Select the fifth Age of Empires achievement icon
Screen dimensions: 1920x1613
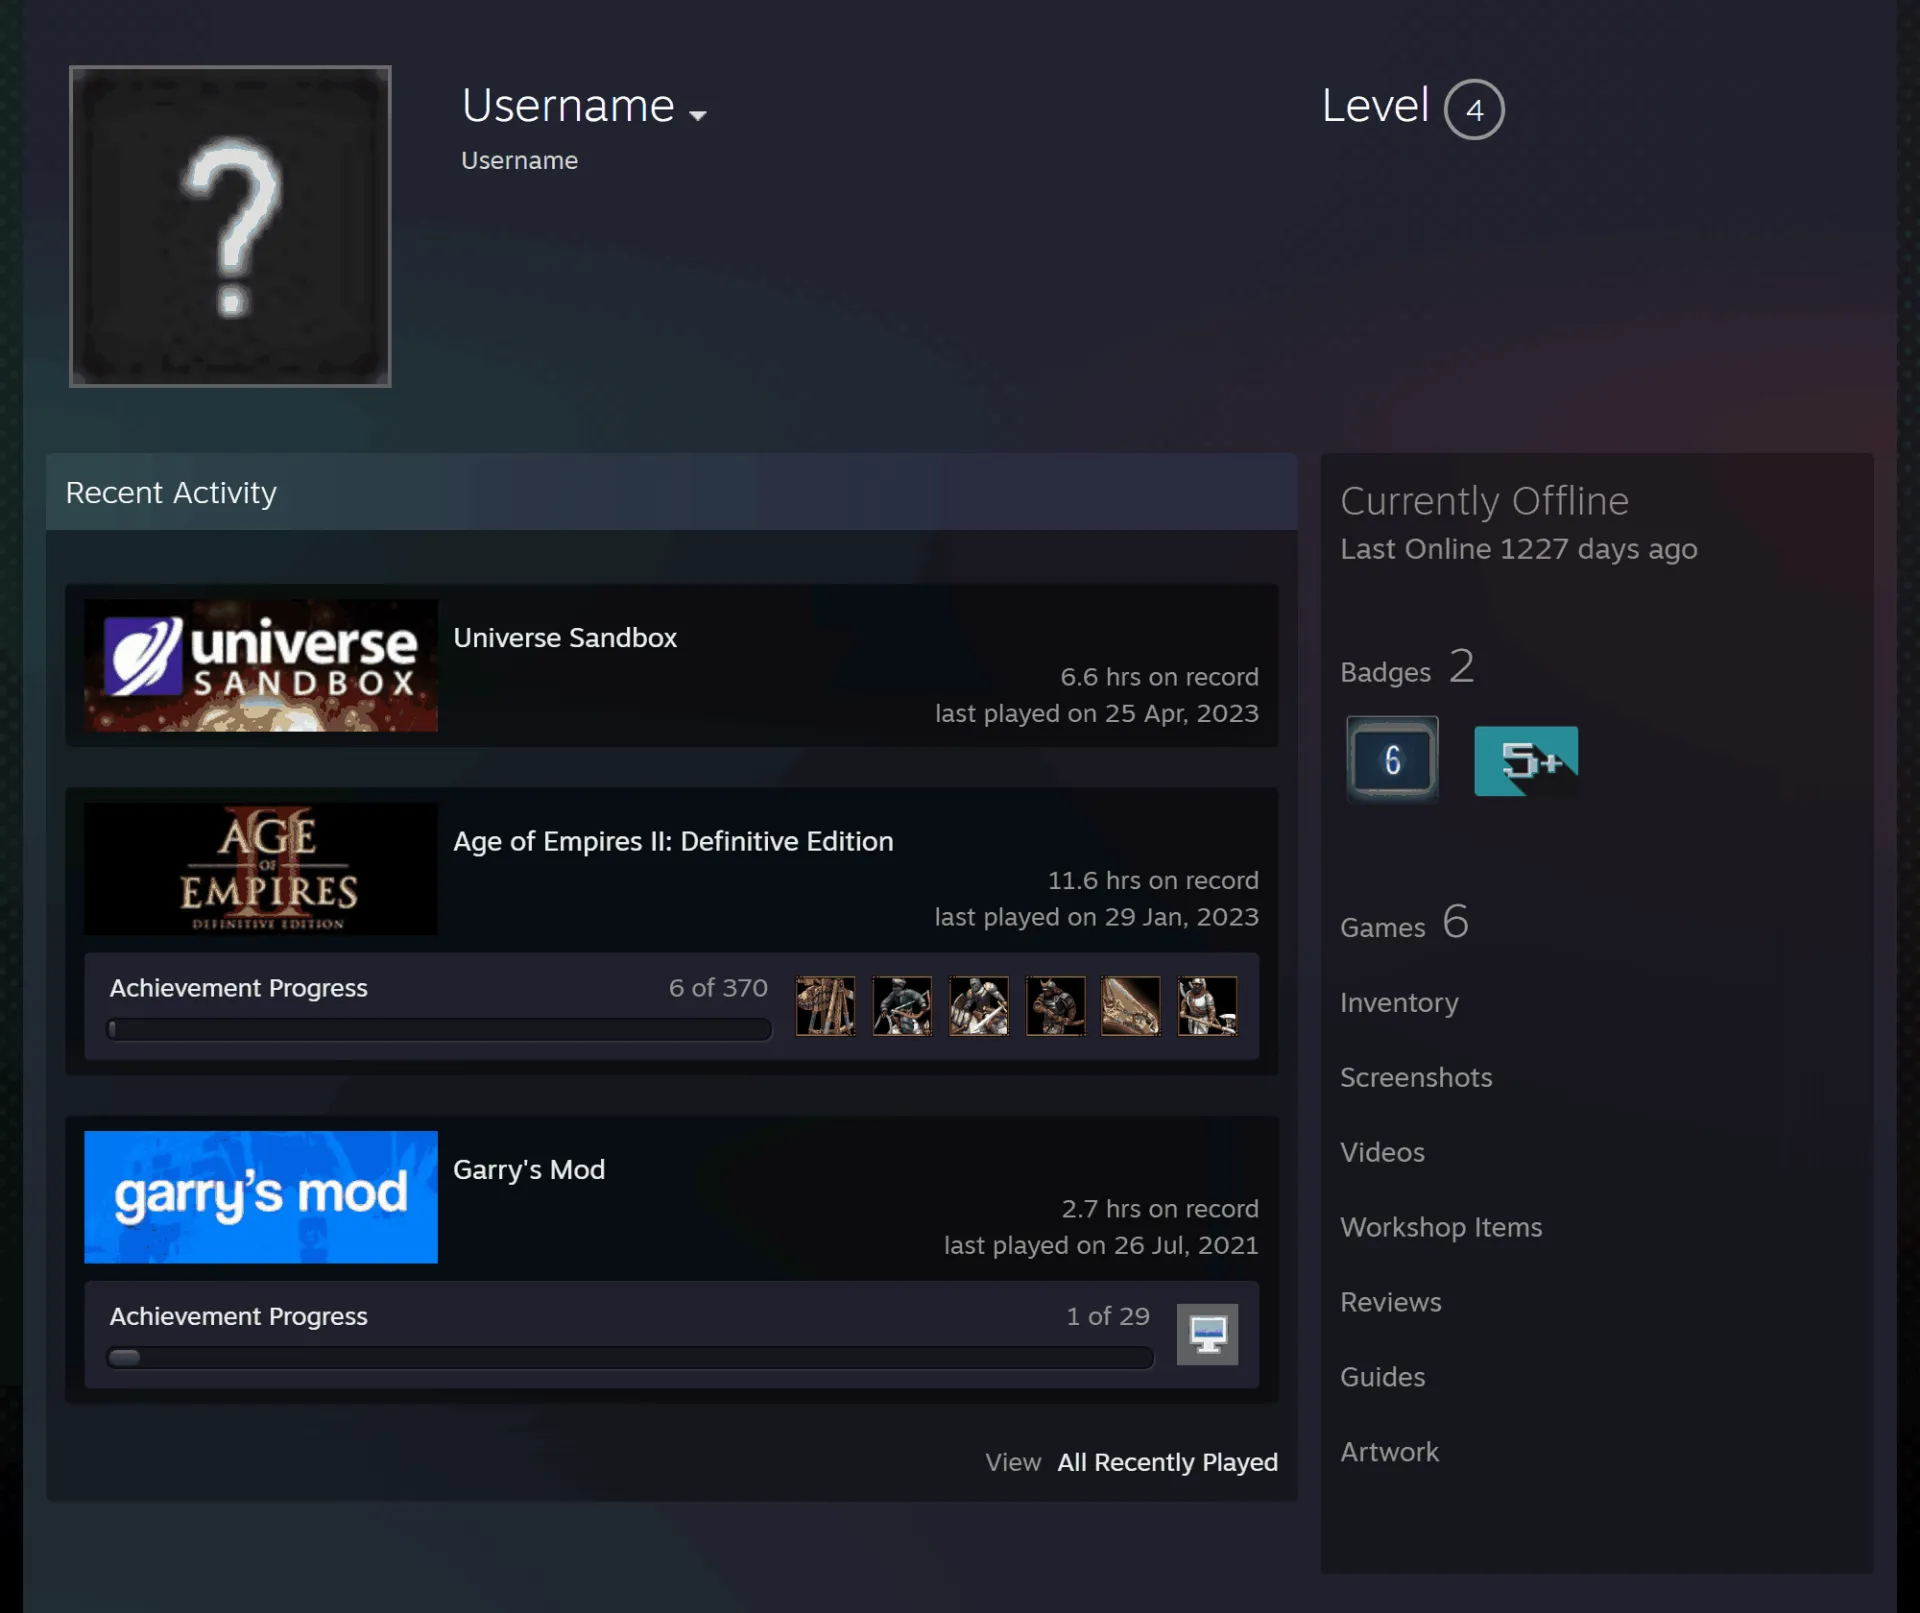point(1131,1006)
